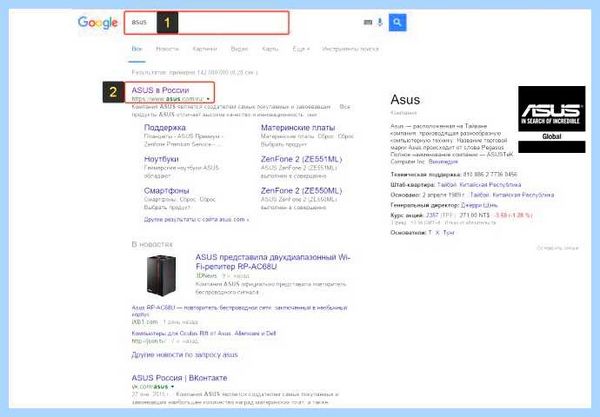
Task: Open the Oculus Rift computers news link
Action: (x=204, y=333)
